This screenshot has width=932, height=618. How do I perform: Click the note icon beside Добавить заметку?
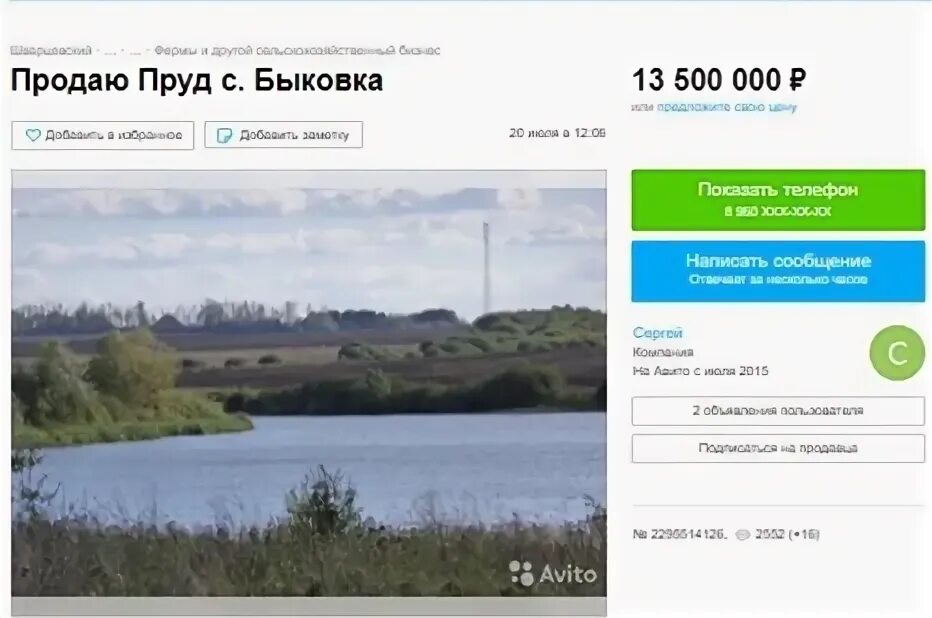pos(224,135)
